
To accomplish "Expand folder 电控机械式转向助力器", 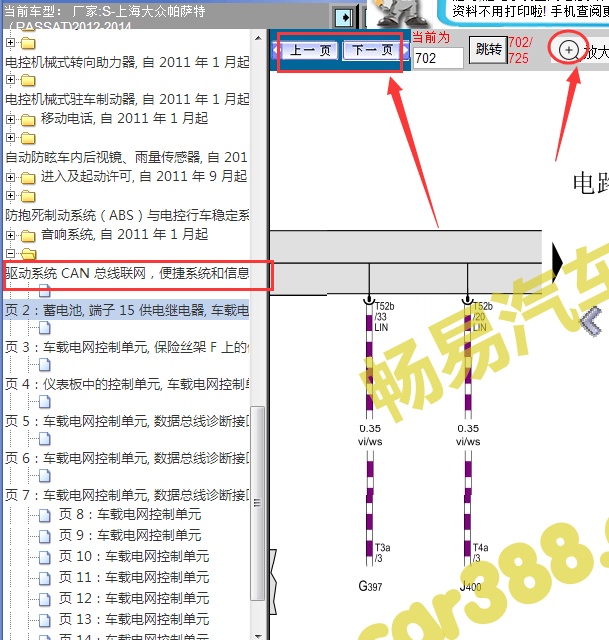I will (x=11, y=42).
